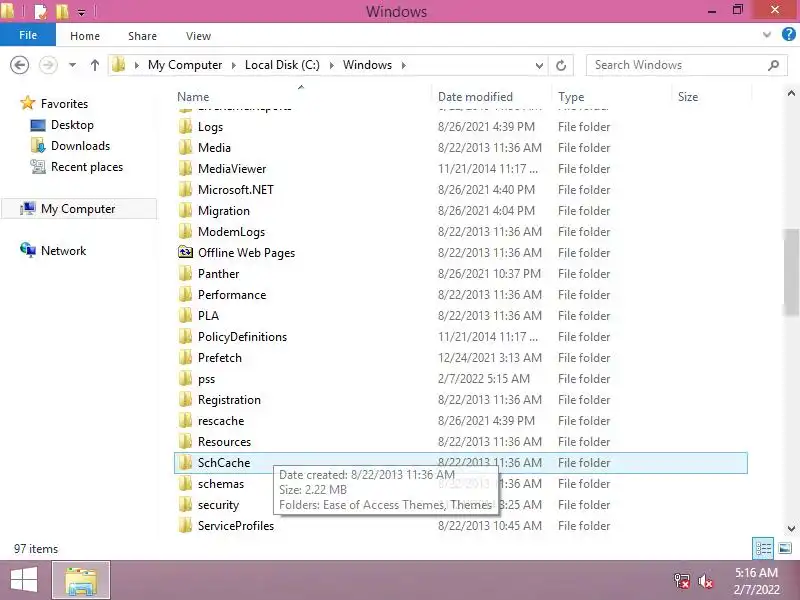Select the Registration folder name
The height and width of the screenshot is (600, 800).
click(x=229, y=399)
